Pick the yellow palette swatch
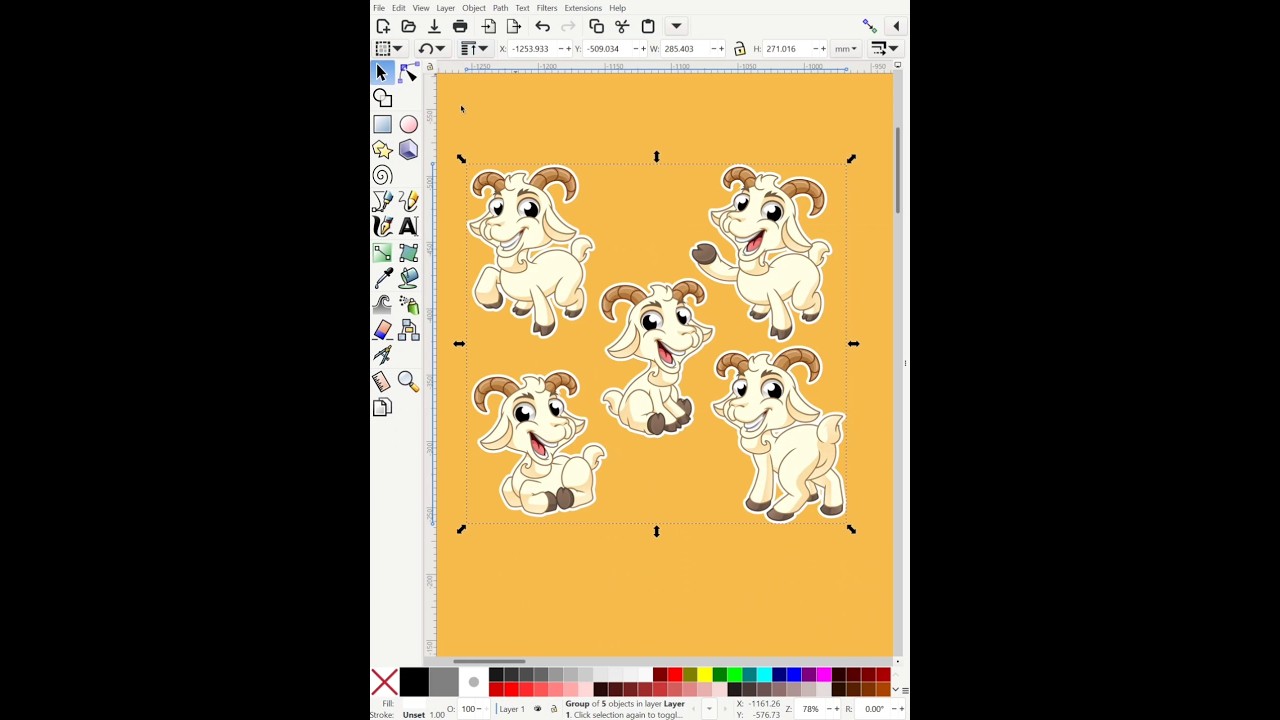The image size is (1280, 720). (x=704, y=675)
